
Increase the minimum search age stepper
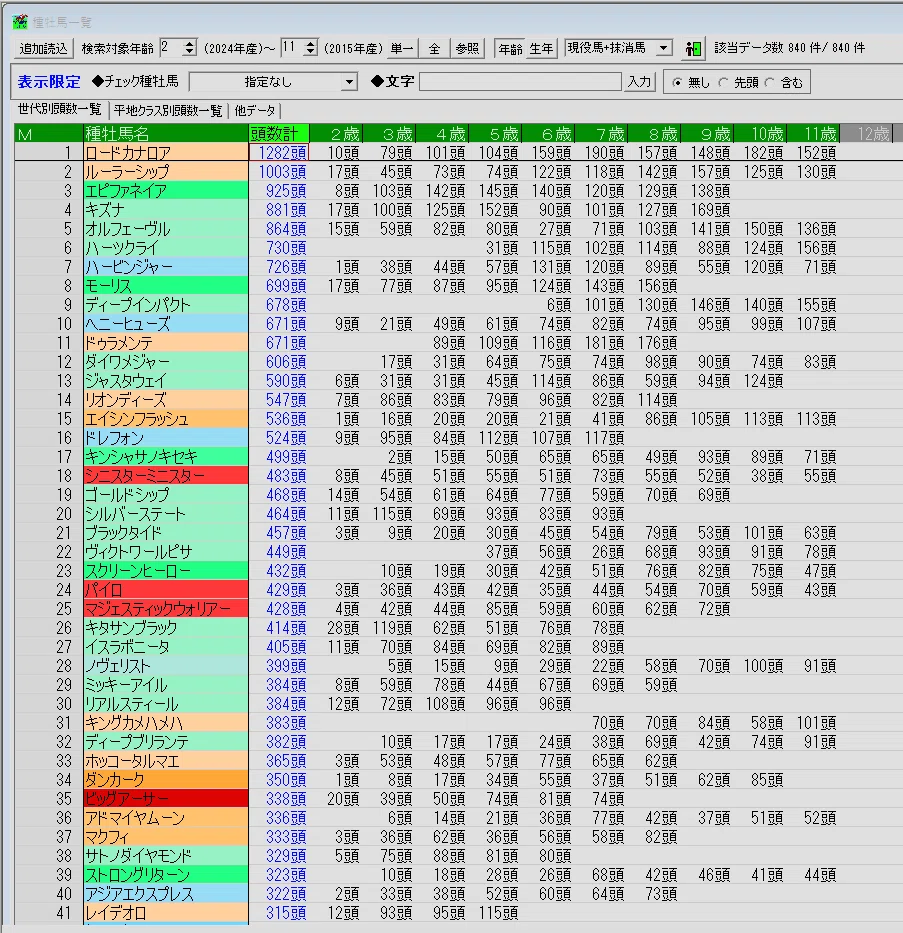190,44
